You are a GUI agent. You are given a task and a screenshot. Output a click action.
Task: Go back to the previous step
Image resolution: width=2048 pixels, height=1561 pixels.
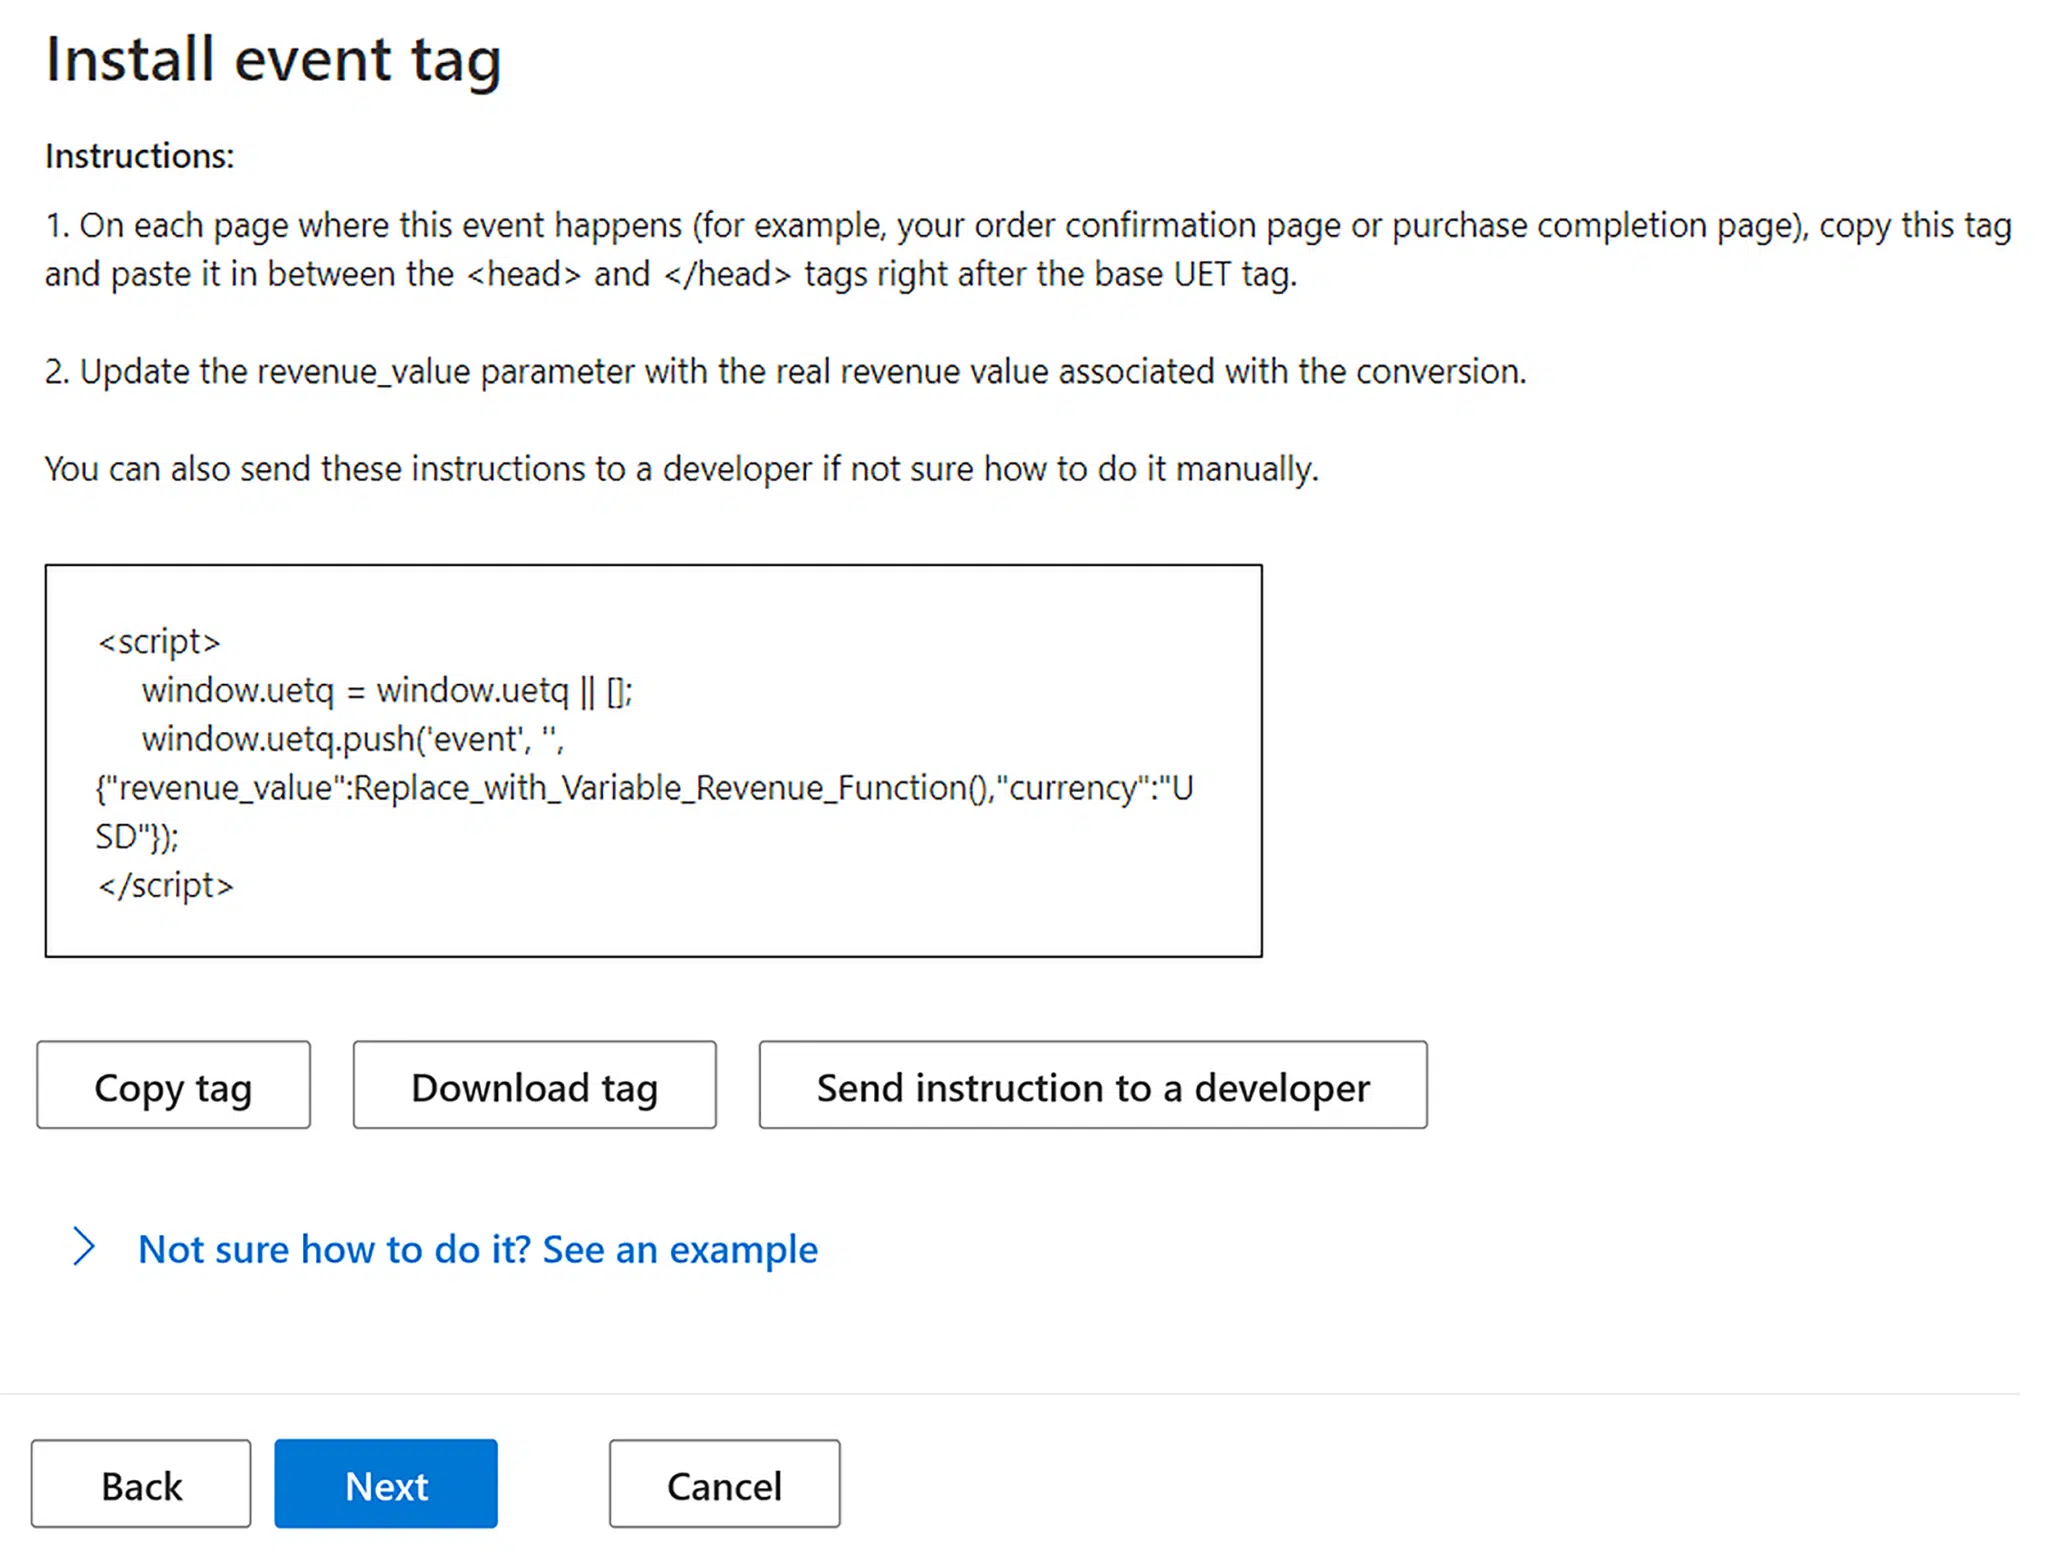(x=140, y=1484)
